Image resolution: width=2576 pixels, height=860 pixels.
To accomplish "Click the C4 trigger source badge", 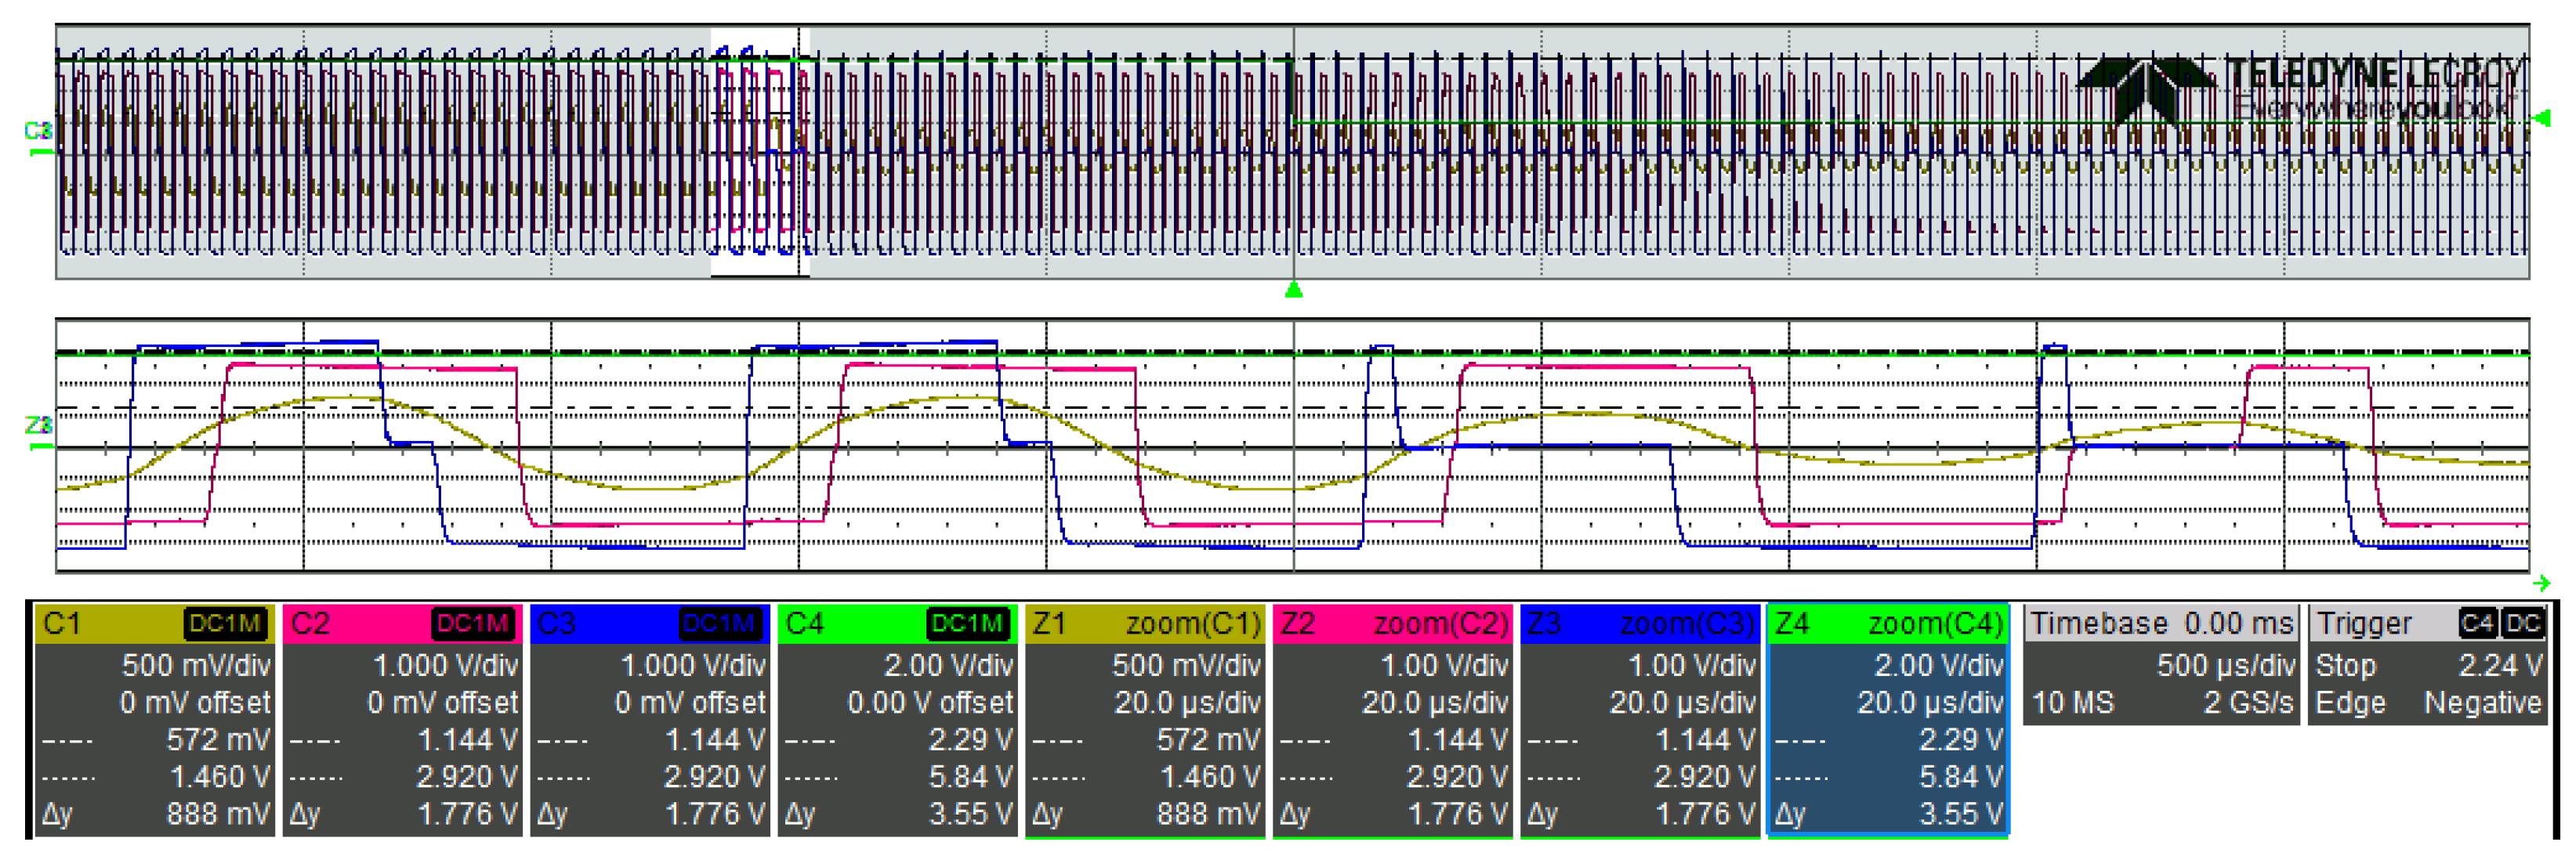I will click(2478, 624).
